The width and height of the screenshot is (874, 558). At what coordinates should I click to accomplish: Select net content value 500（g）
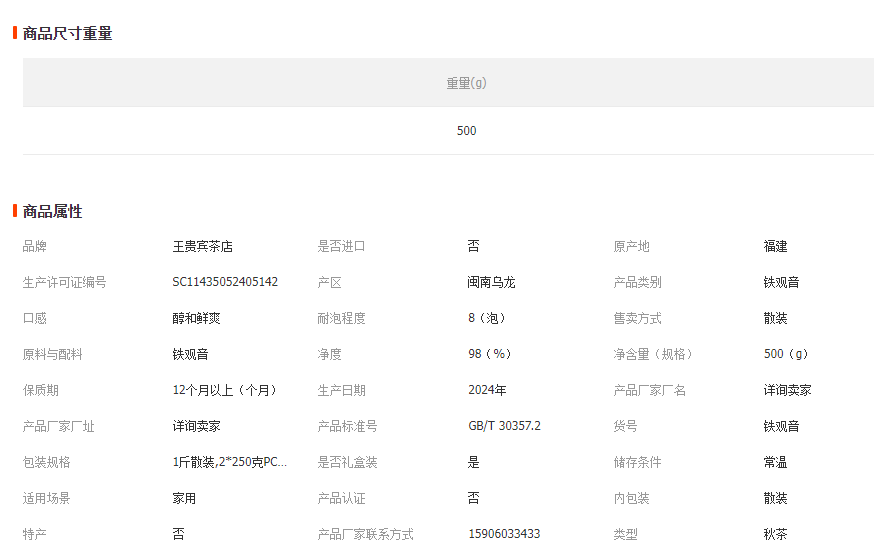[x=786, y=354]
